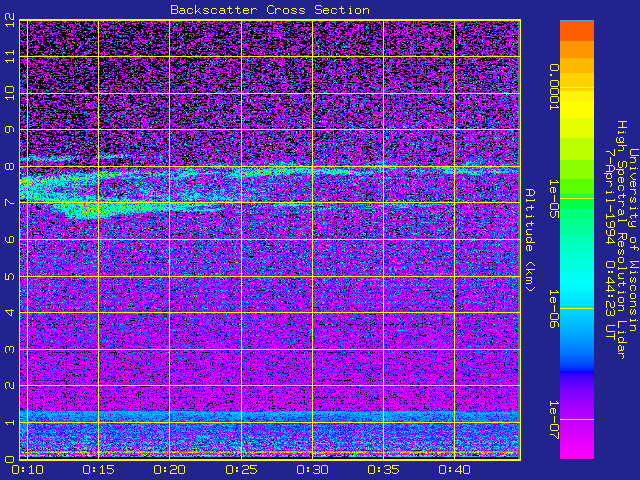
Task: Click altitude label 7 on the axis
Action: pyautogui.click(x=10, y=202)
